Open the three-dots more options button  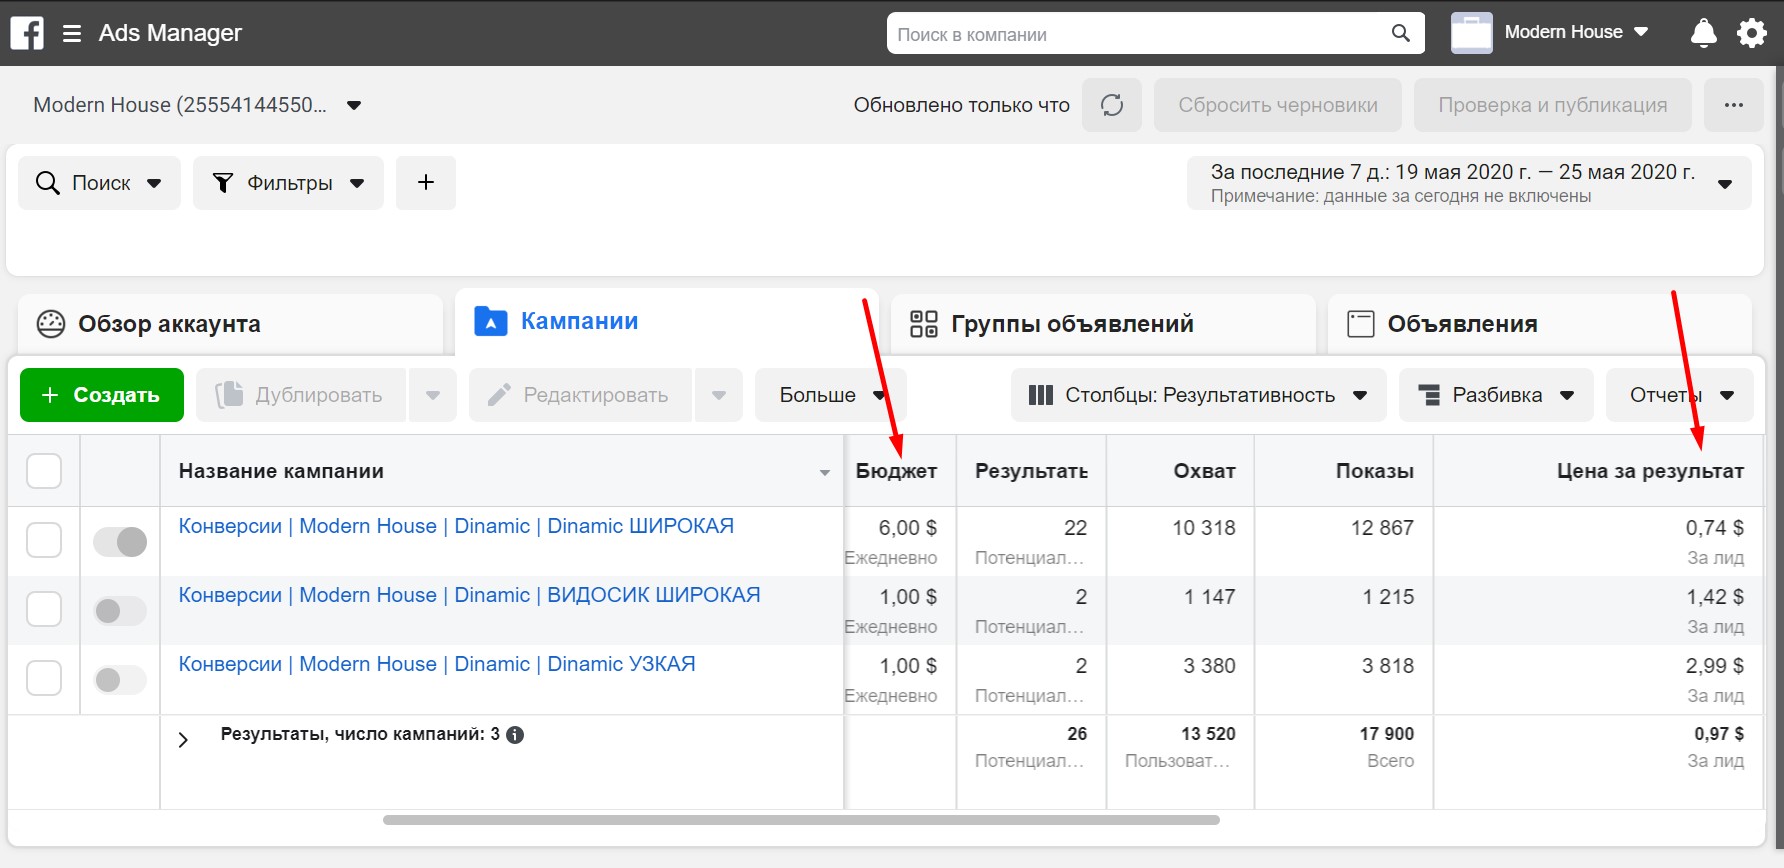tap(1734, 105)
